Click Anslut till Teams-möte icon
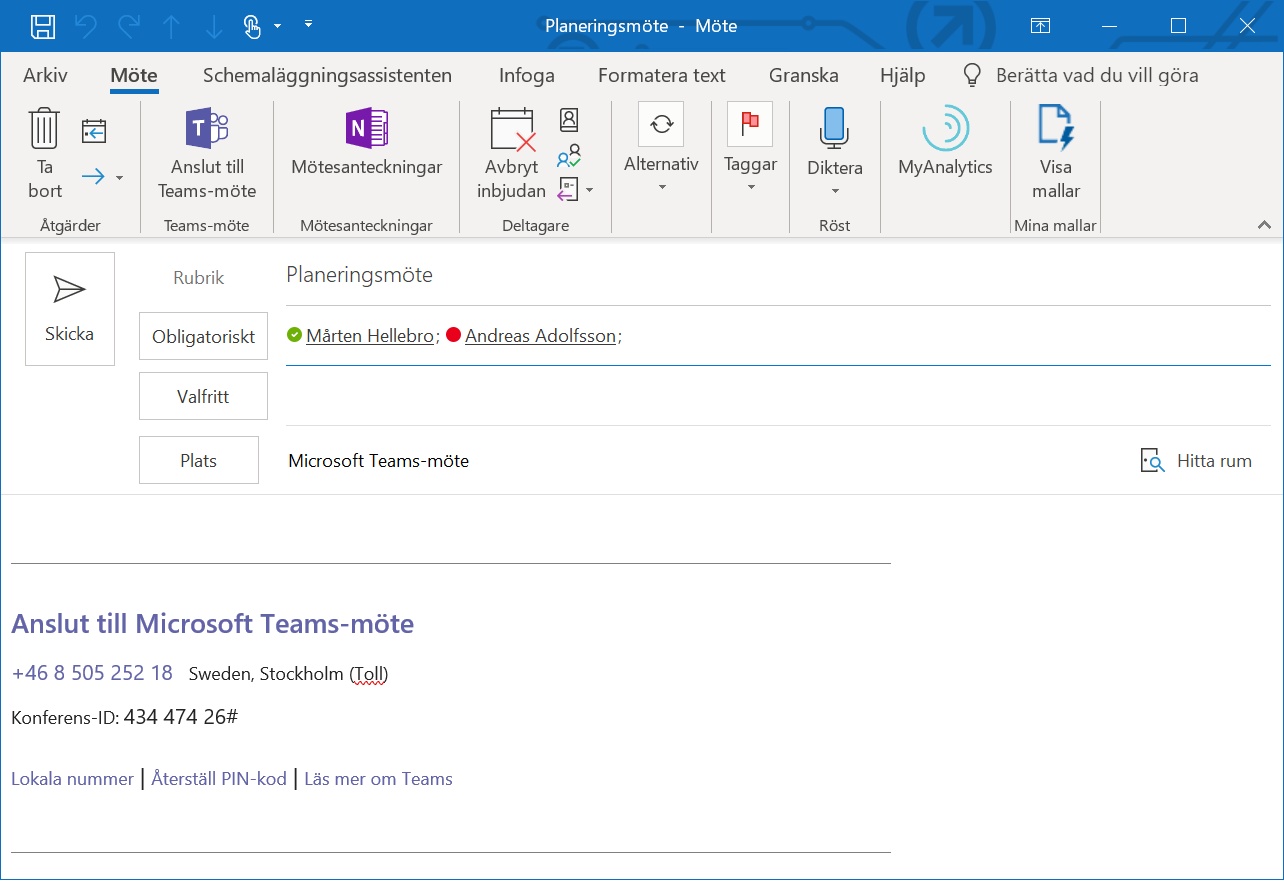 207,129
